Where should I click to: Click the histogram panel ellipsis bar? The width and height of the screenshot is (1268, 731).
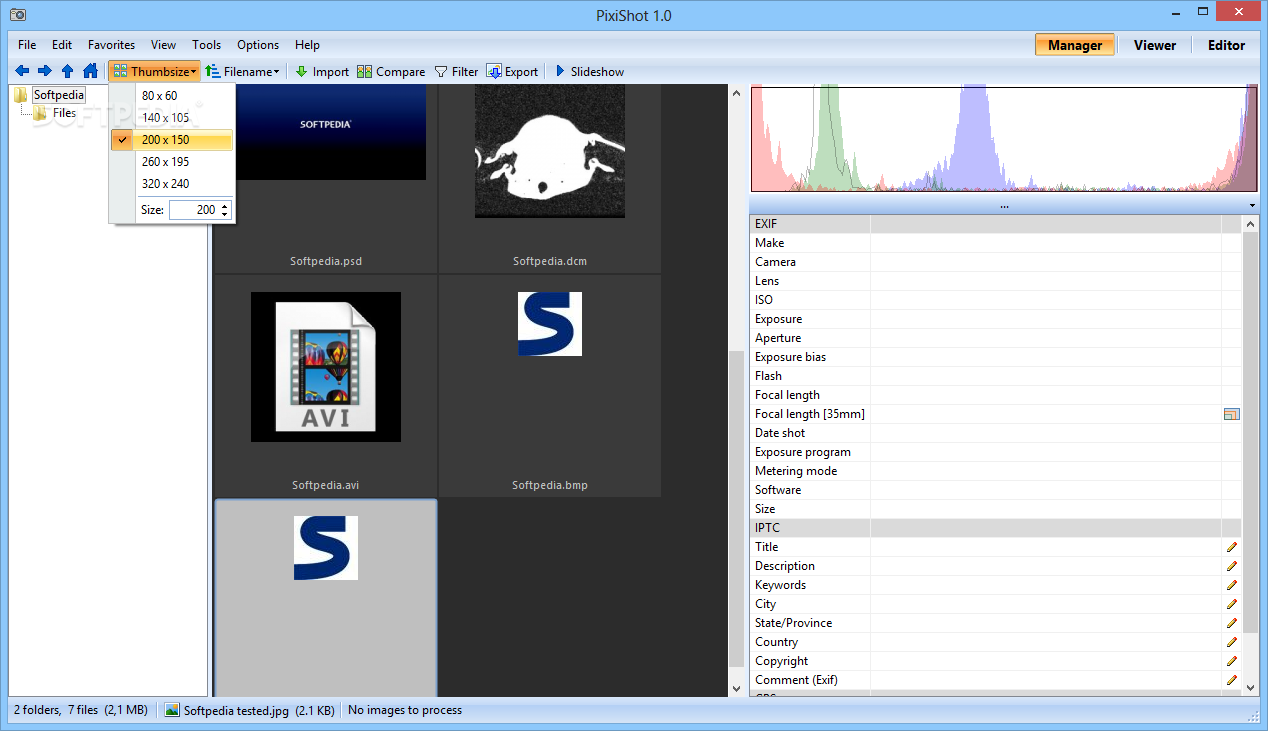point(1003,205)
